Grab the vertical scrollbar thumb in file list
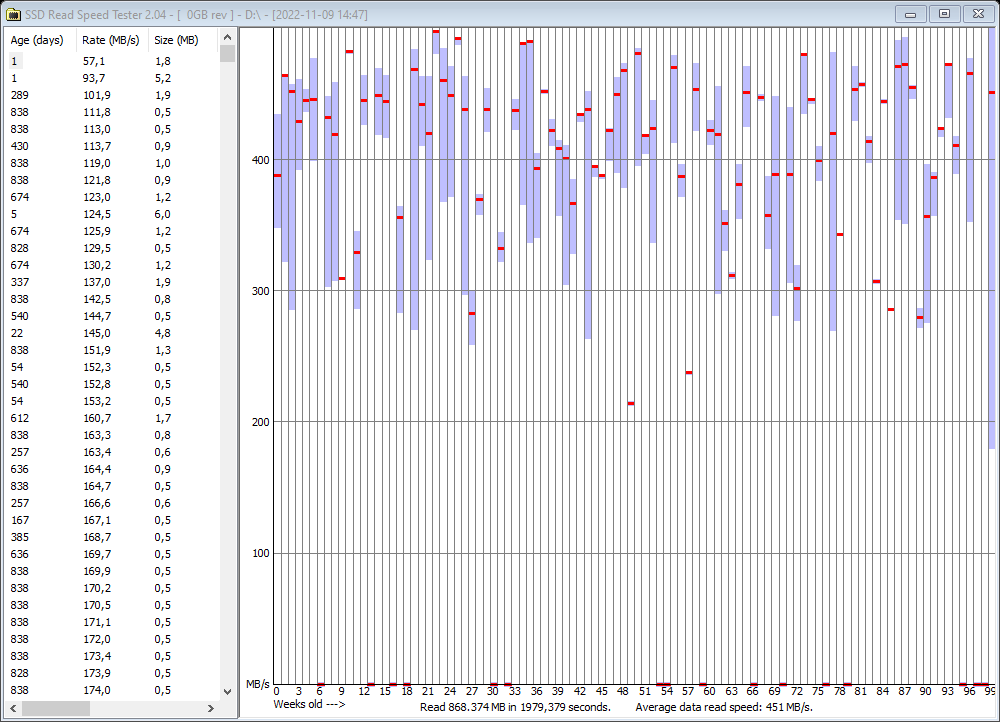This screenshot has height=722, width=1000. click(x=228, y=53)
